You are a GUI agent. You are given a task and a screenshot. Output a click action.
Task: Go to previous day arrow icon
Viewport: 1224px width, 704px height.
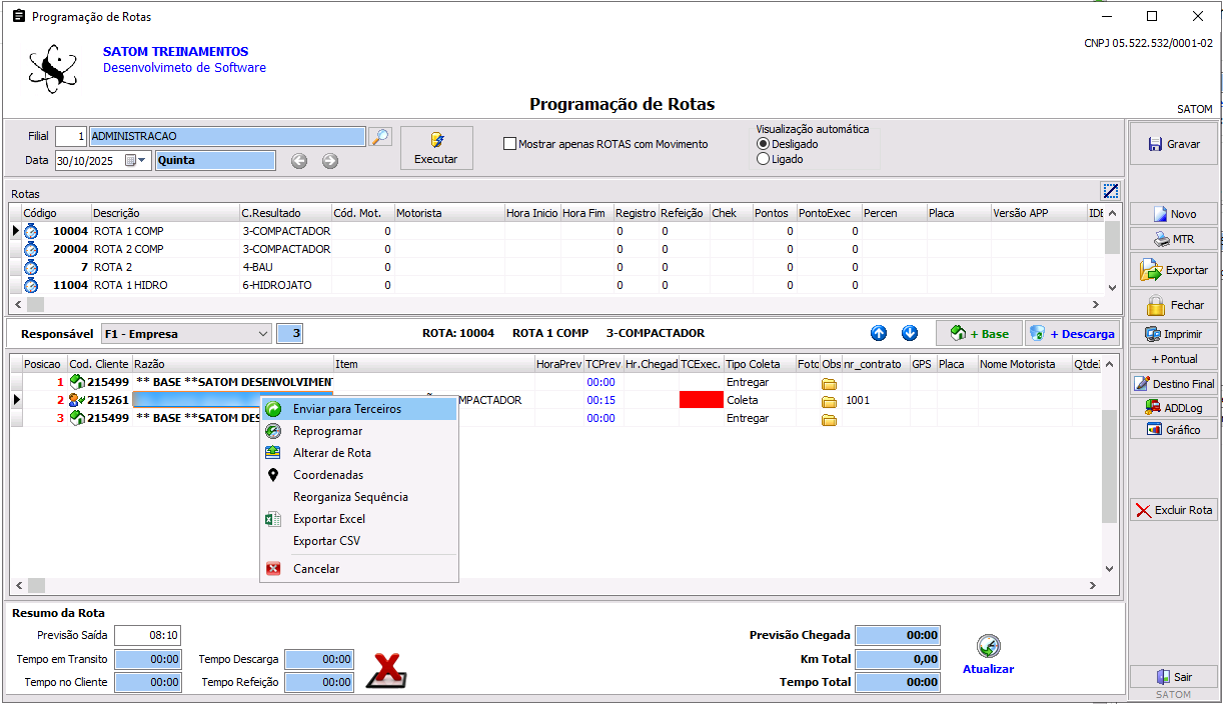pyautogui.click(x=298, y=161)
